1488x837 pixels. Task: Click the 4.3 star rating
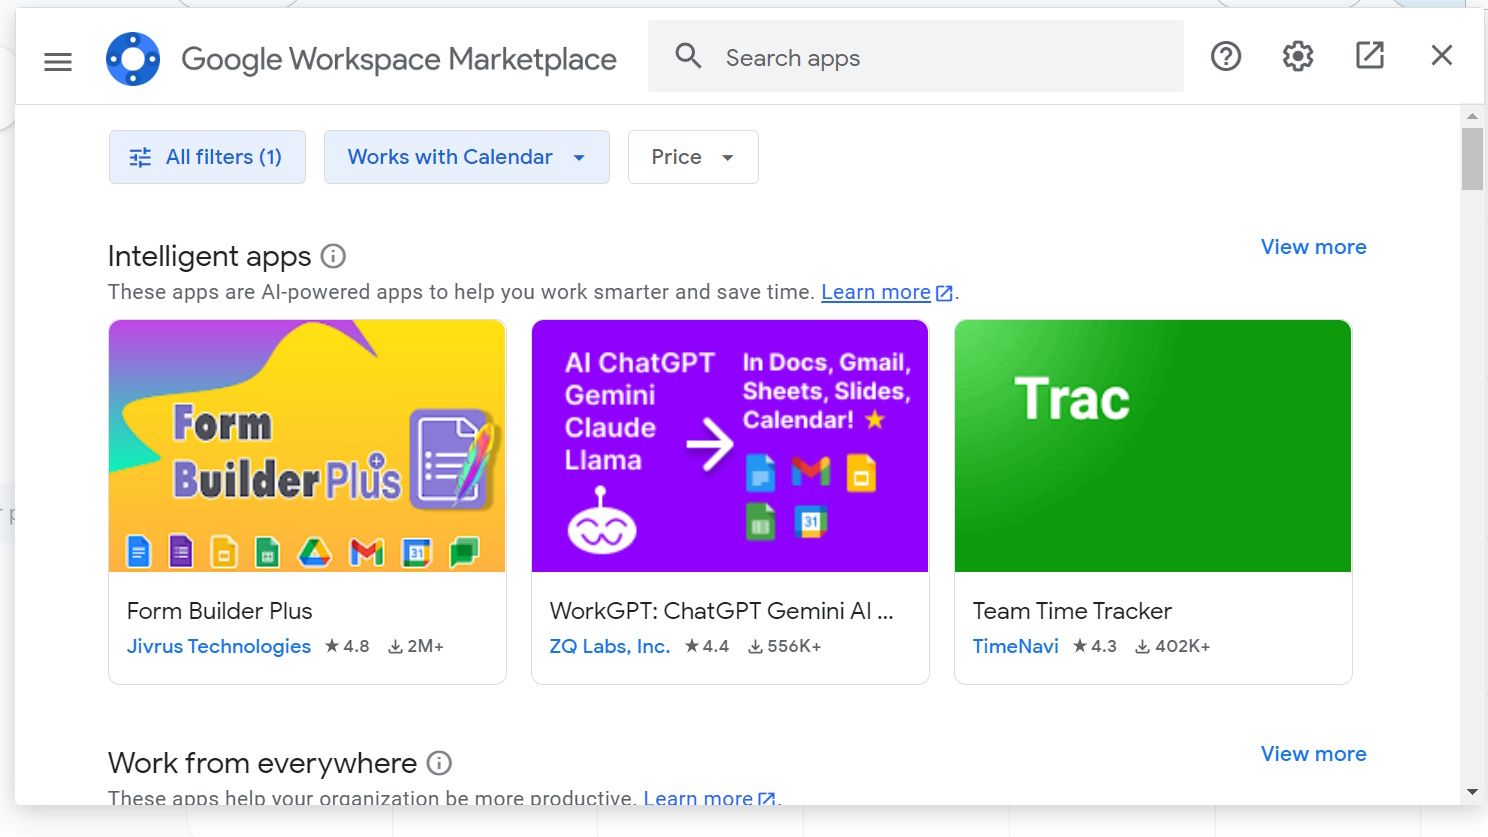pyautogui.click(x=1095, y=646)
